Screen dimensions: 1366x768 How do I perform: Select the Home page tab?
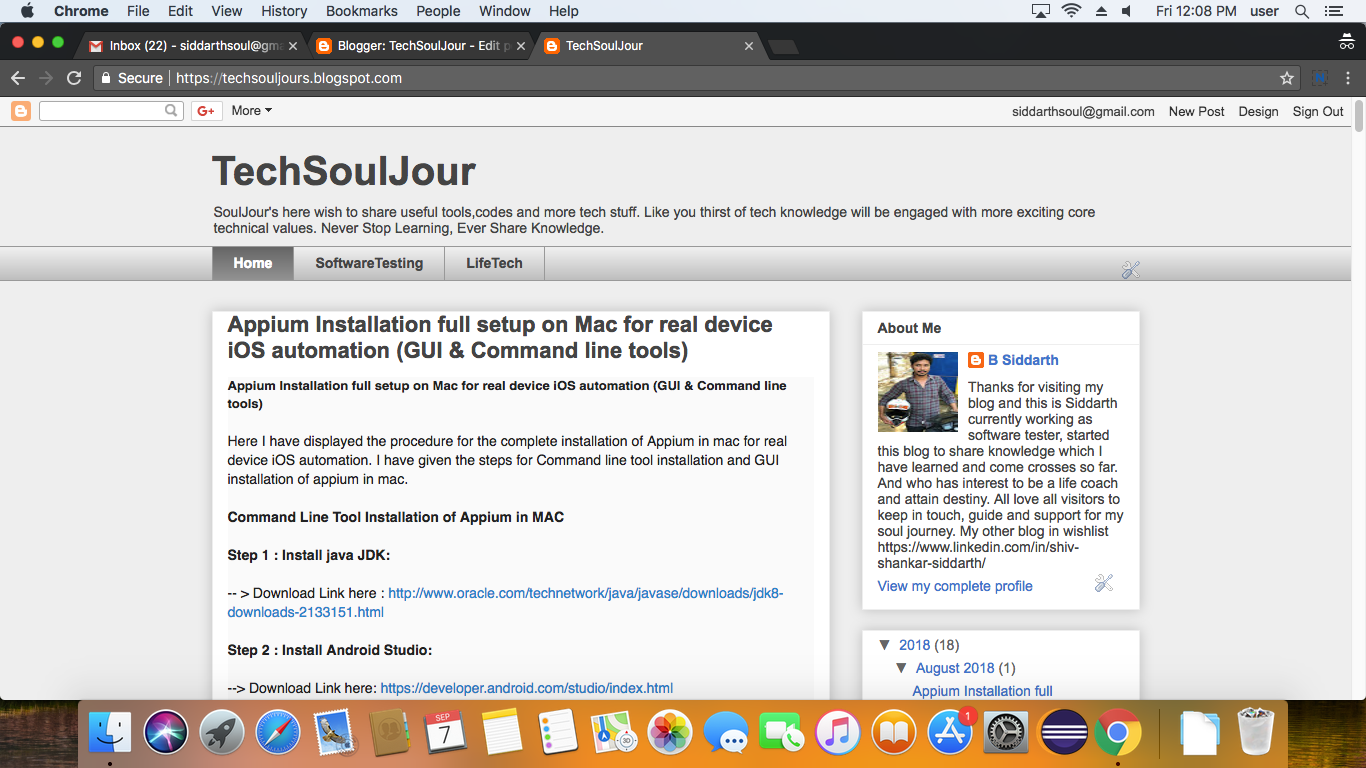(253, 264)
